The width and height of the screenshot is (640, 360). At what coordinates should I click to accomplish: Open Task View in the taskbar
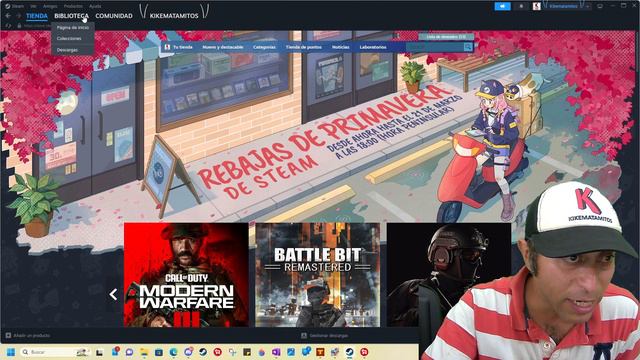(x=100, y=352)
